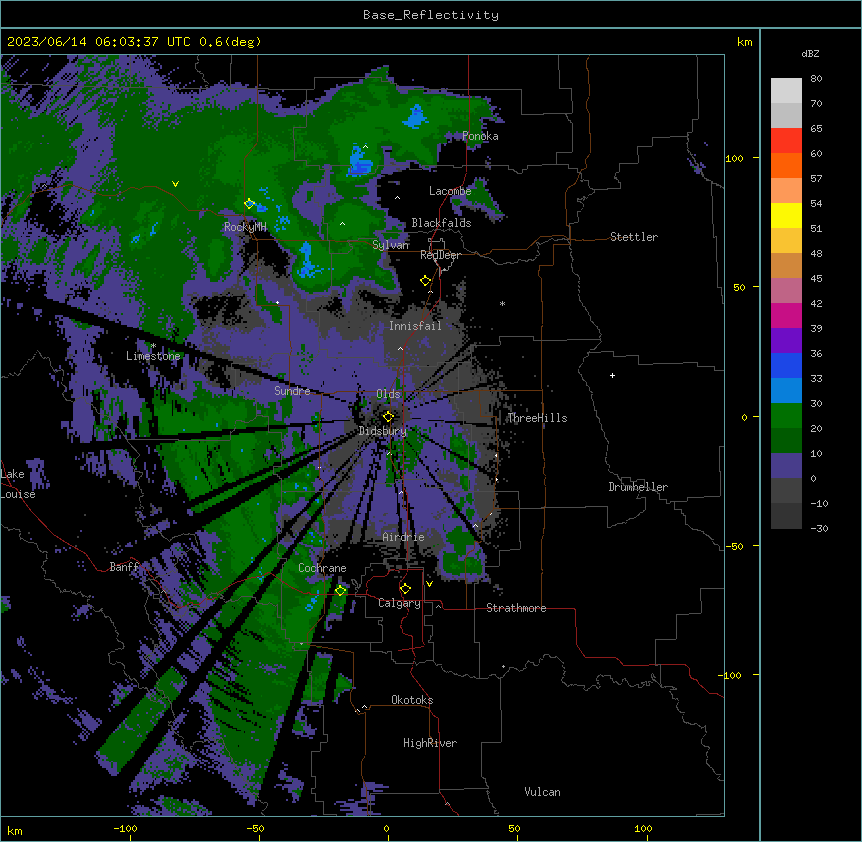This screenshot has width=862, height=842.
Task: Click the 80 value atop the dBZ legend
Action: pyautogui.click(x=816, y=79)
